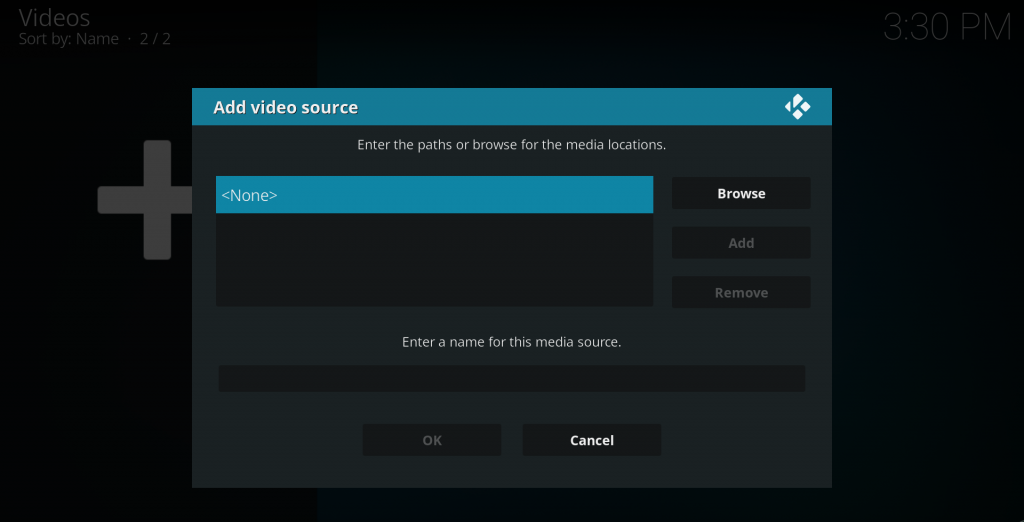The width and height of the screenshot is (1024, 522).
Task: Click the large plus add-videos icon
Action: coord(145,200)
